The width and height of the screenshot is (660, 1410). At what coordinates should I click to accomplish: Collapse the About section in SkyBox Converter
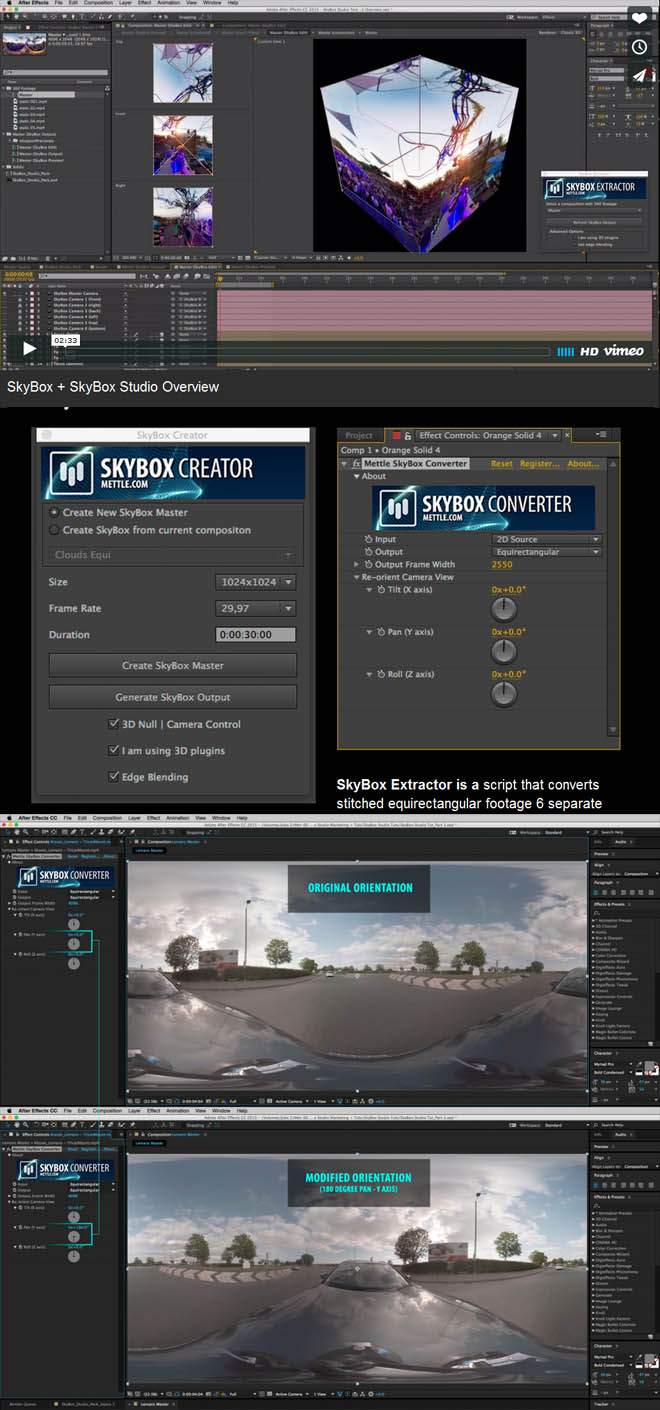point(357,477)
